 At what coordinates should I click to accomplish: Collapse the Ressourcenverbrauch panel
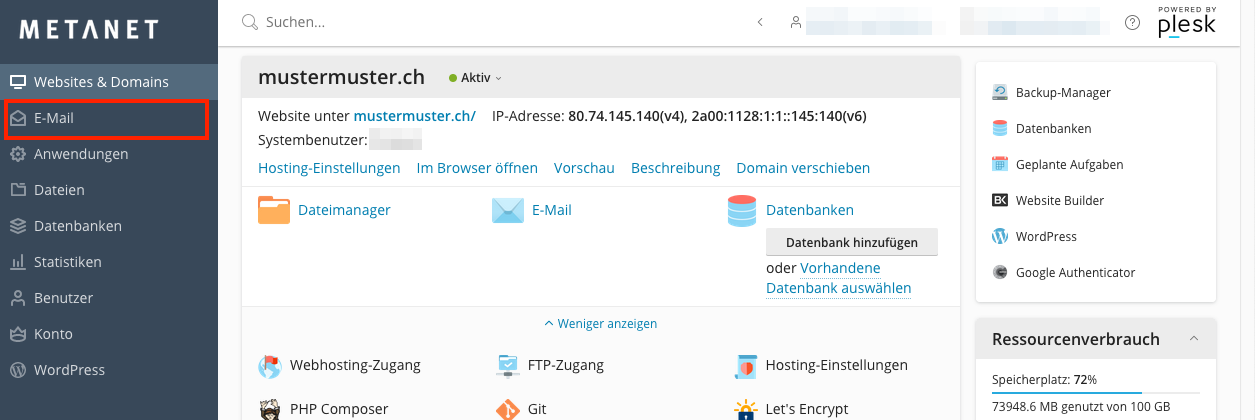pos(1193,339)
